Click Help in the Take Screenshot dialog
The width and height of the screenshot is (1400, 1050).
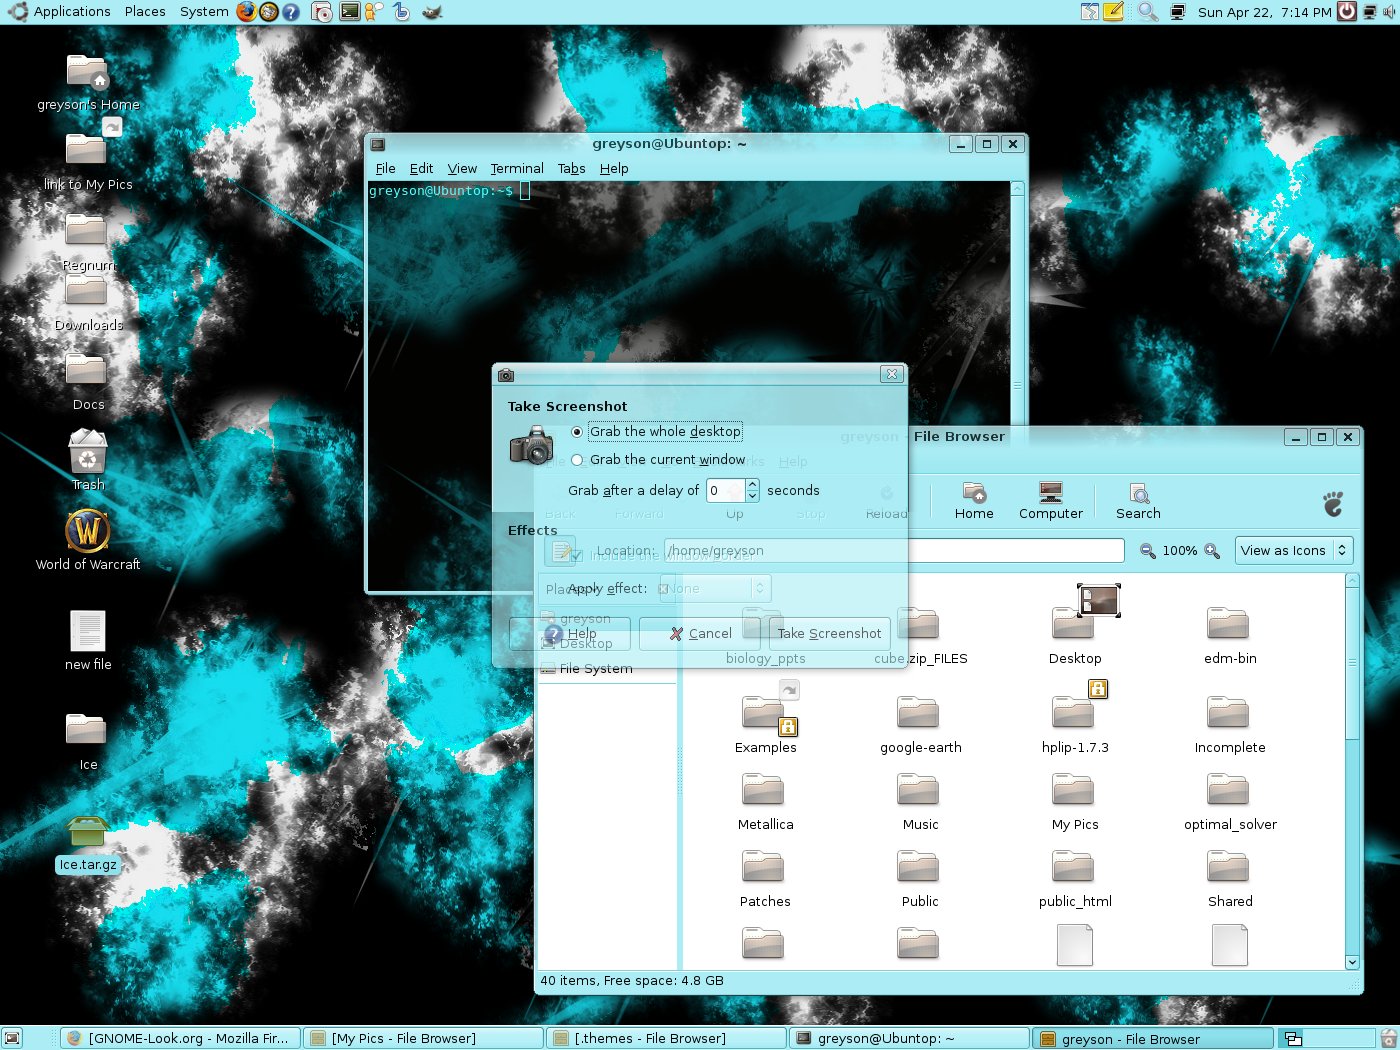point(570,633)
